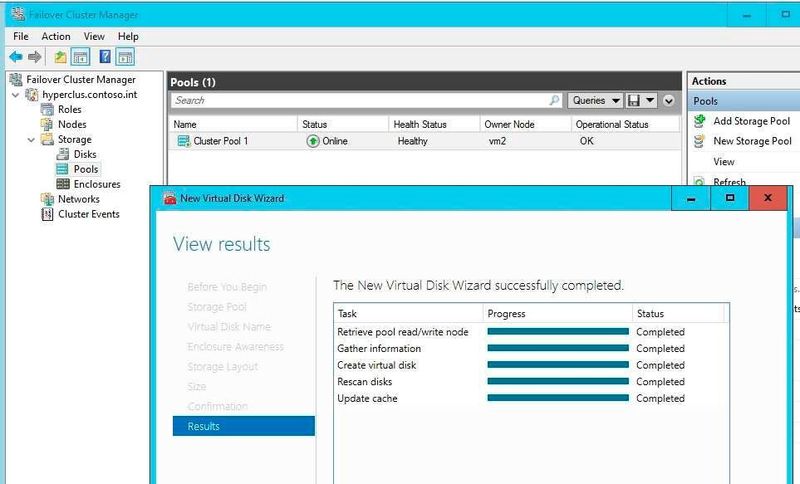Open the File menu

pyautogui.click(x=21, y=36)
